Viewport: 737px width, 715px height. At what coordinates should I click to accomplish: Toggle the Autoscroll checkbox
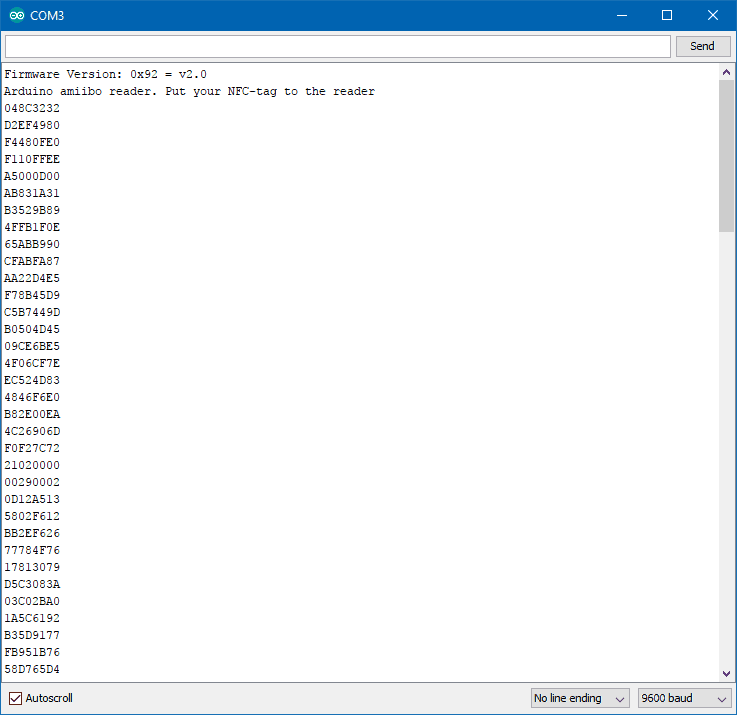(x=15, y=698)
